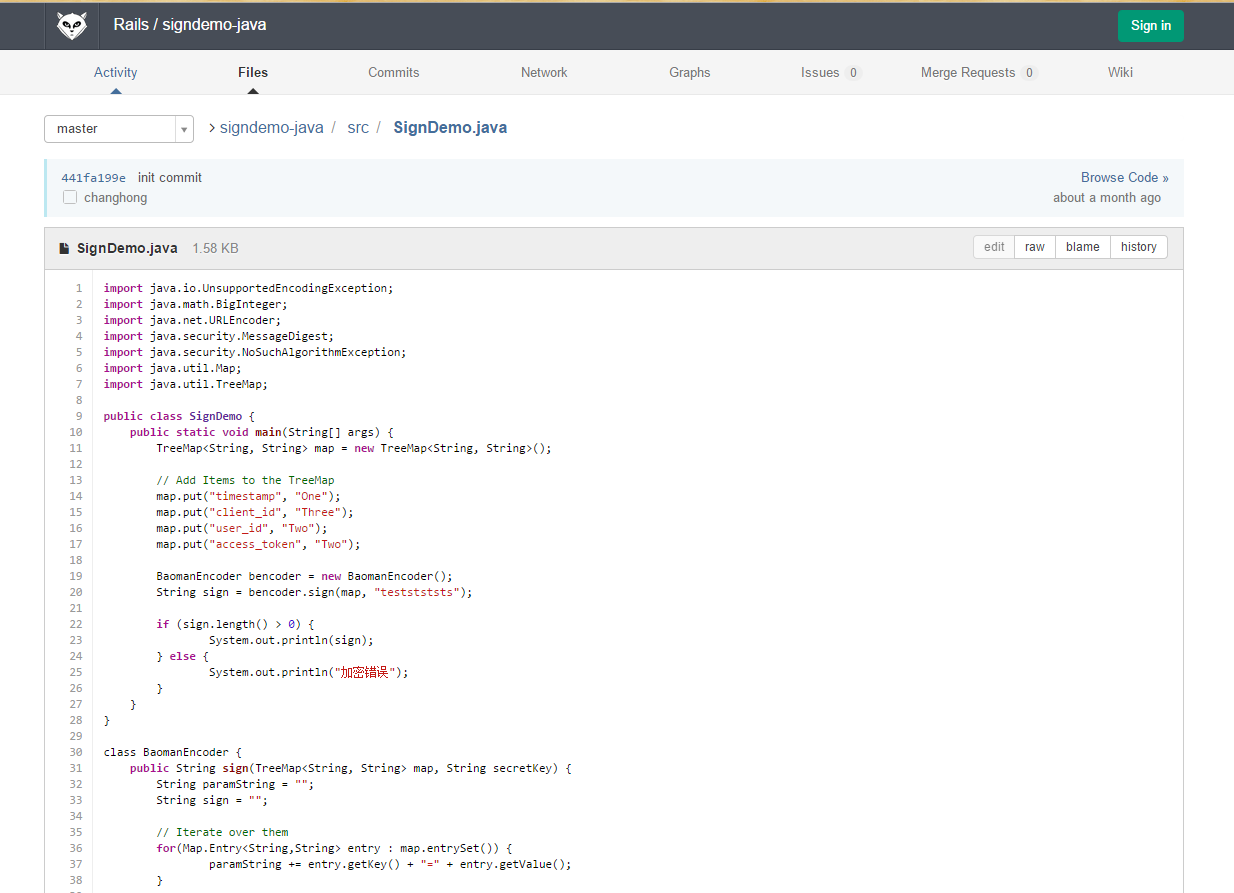Click the import java.math.BigInteger line
Image resolution: width=1234 pixels, height=893 pixels.
[x=195, y=304]
